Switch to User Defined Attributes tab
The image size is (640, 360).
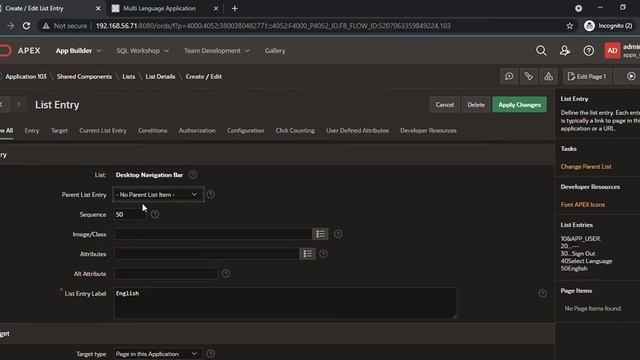357,131
